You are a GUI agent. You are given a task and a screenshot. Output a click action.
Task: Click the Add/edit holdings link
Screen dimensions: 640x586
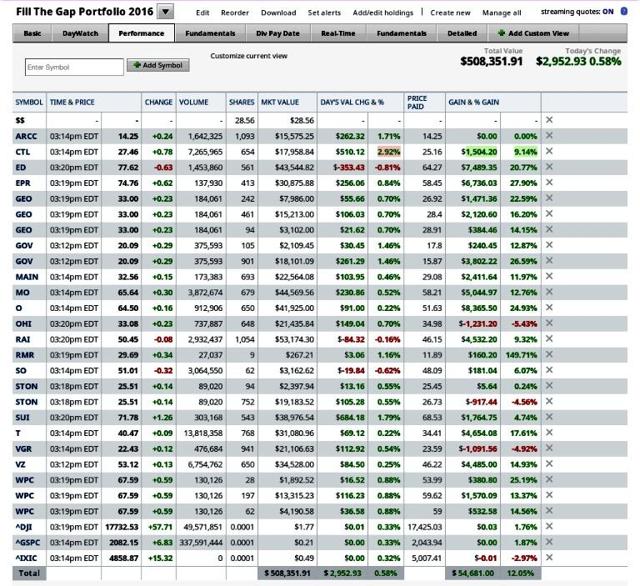pyautogui.click(x=383, y=13)
